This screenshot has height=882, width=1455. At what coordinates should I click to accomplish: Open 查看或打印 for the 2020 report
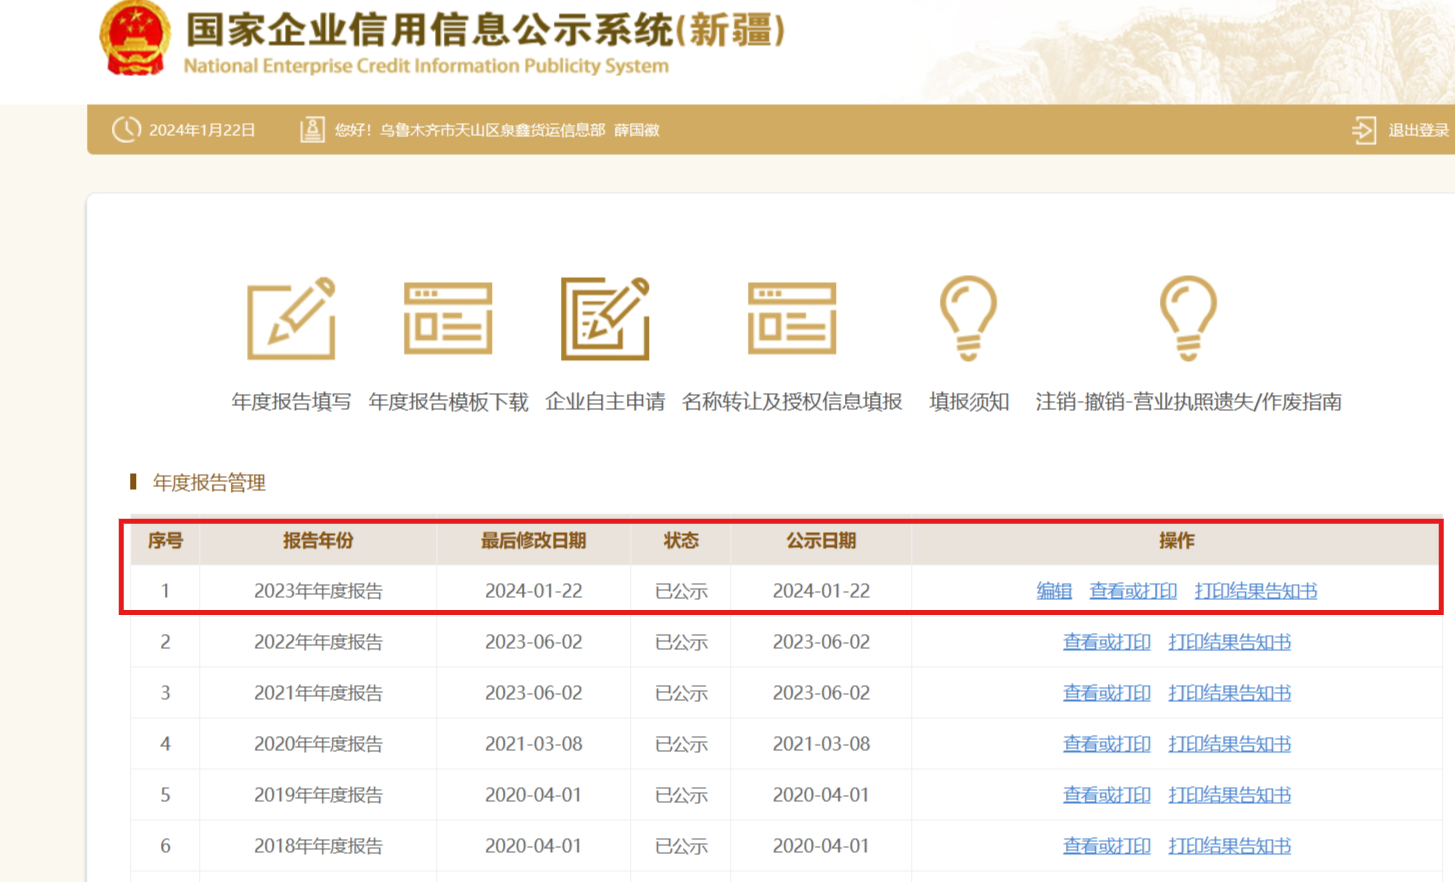coord(1107,744)
